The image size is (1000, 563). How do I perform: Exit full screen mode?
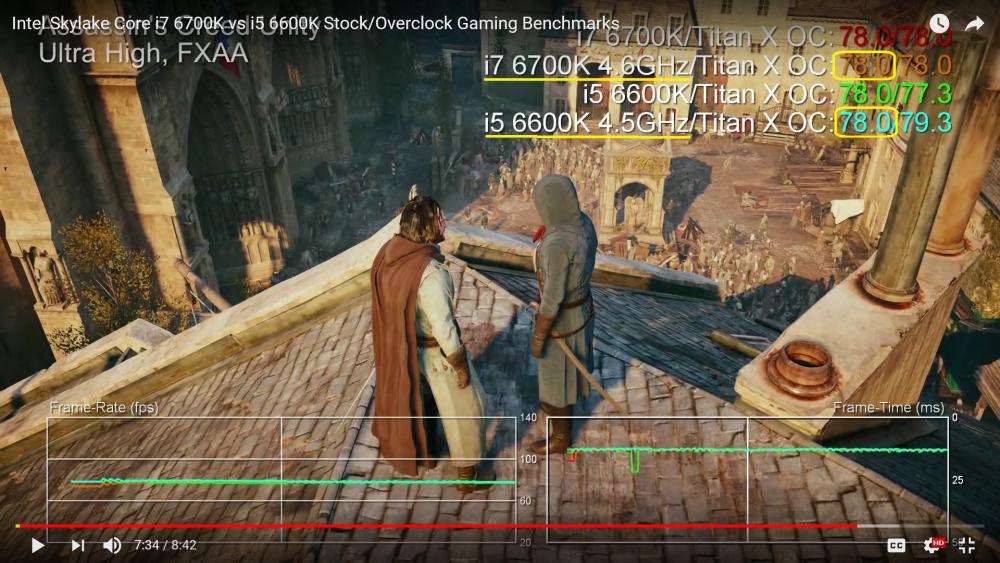(967, 545)
